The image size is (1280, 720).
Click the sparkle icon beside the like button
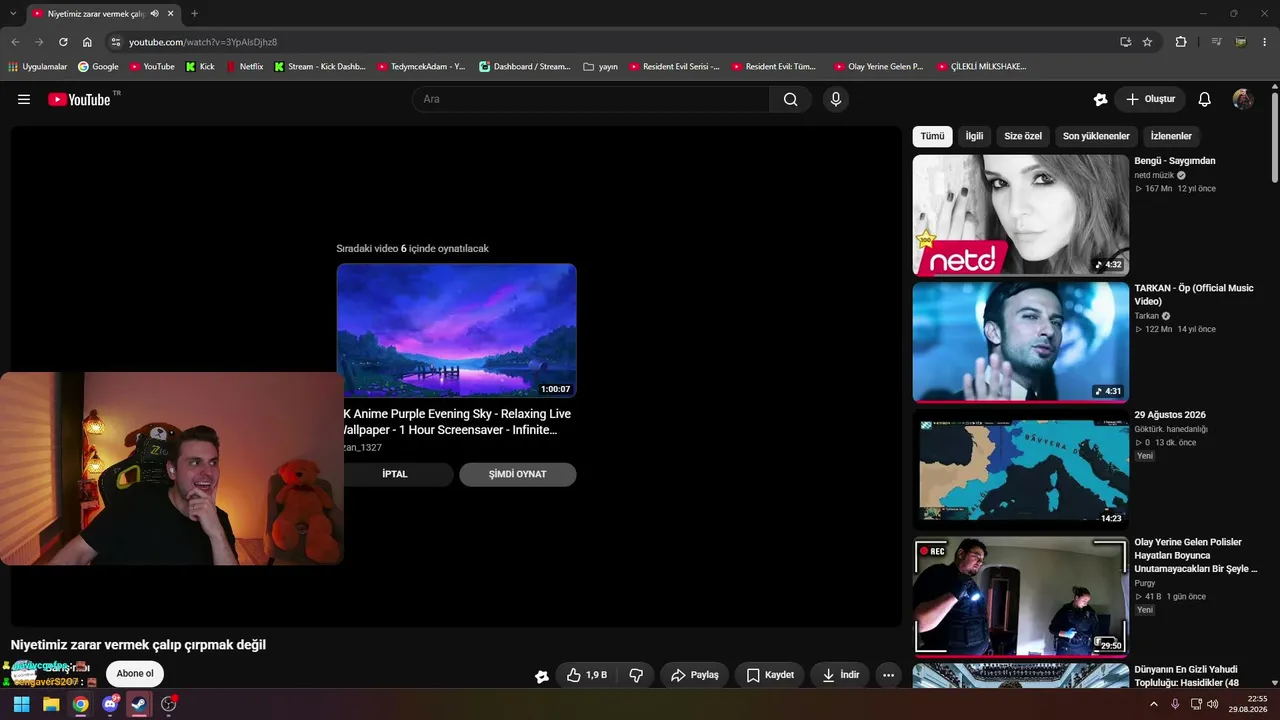[542, 676]
